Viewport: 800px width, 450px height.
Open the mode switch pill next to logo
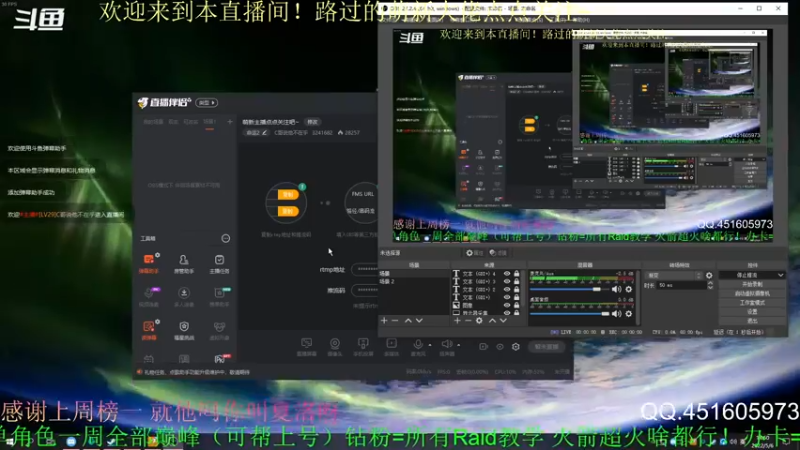(207, 103)
